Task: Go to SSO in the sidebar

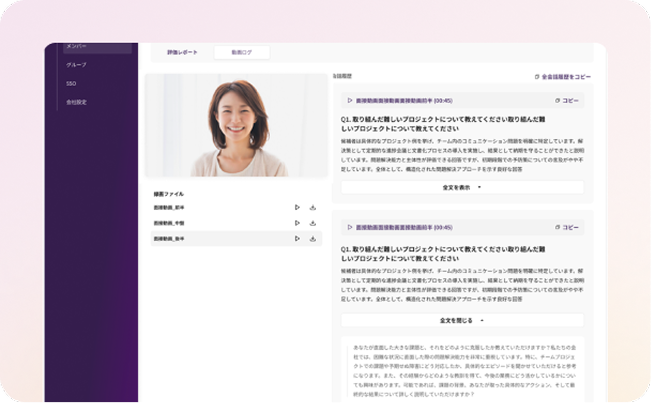Action: [72, 83]
